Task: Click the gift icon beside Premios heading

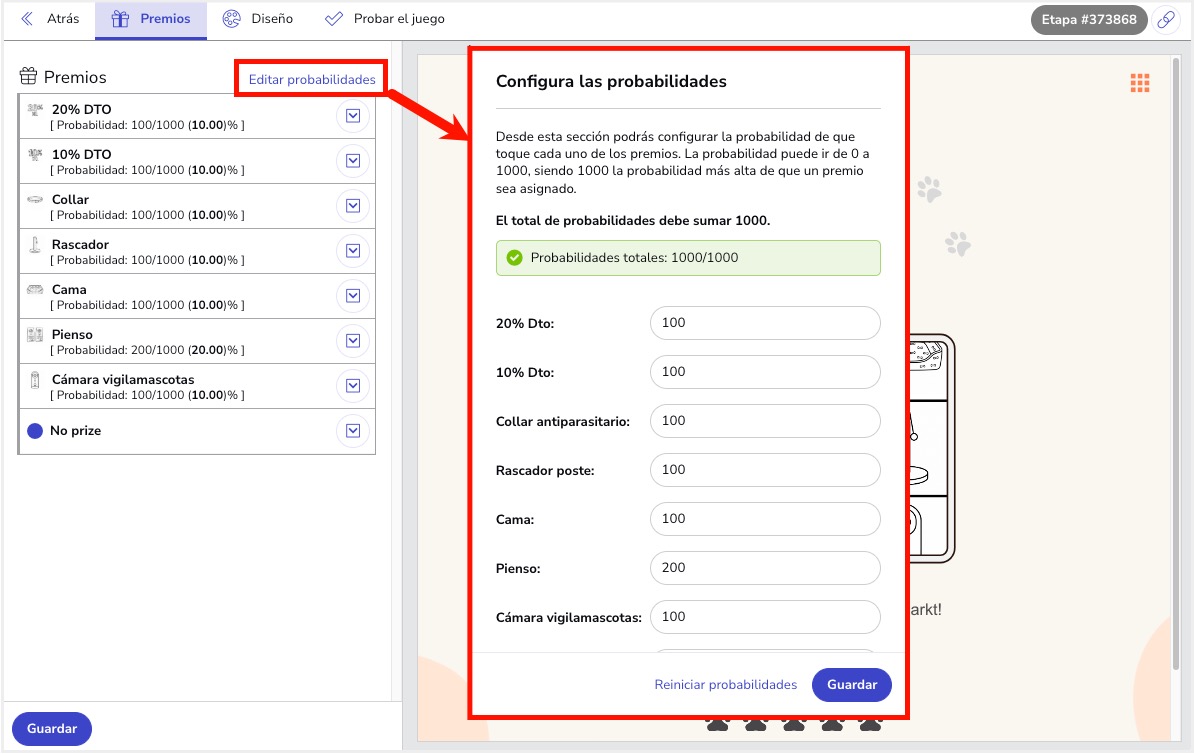Action: pos(28,76)
